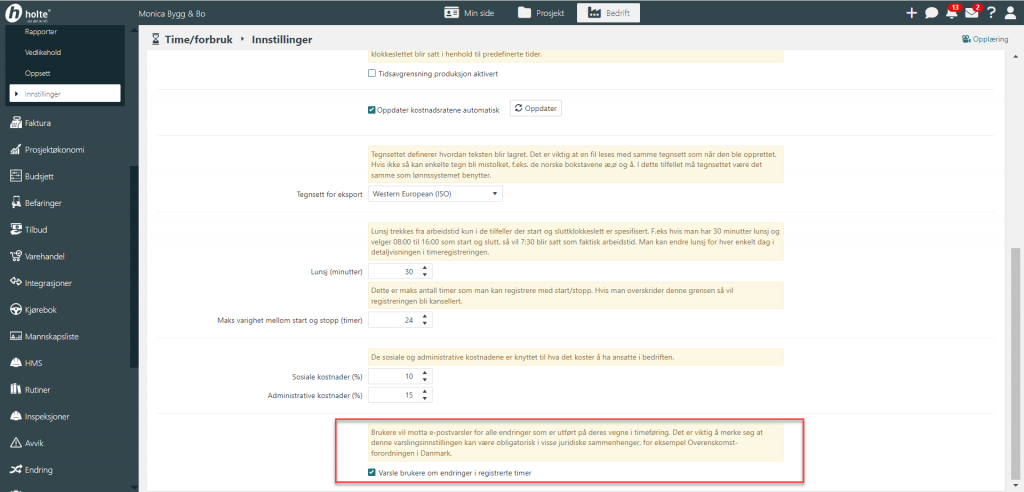Select Faktura in the sidebar

click(38, 123)
